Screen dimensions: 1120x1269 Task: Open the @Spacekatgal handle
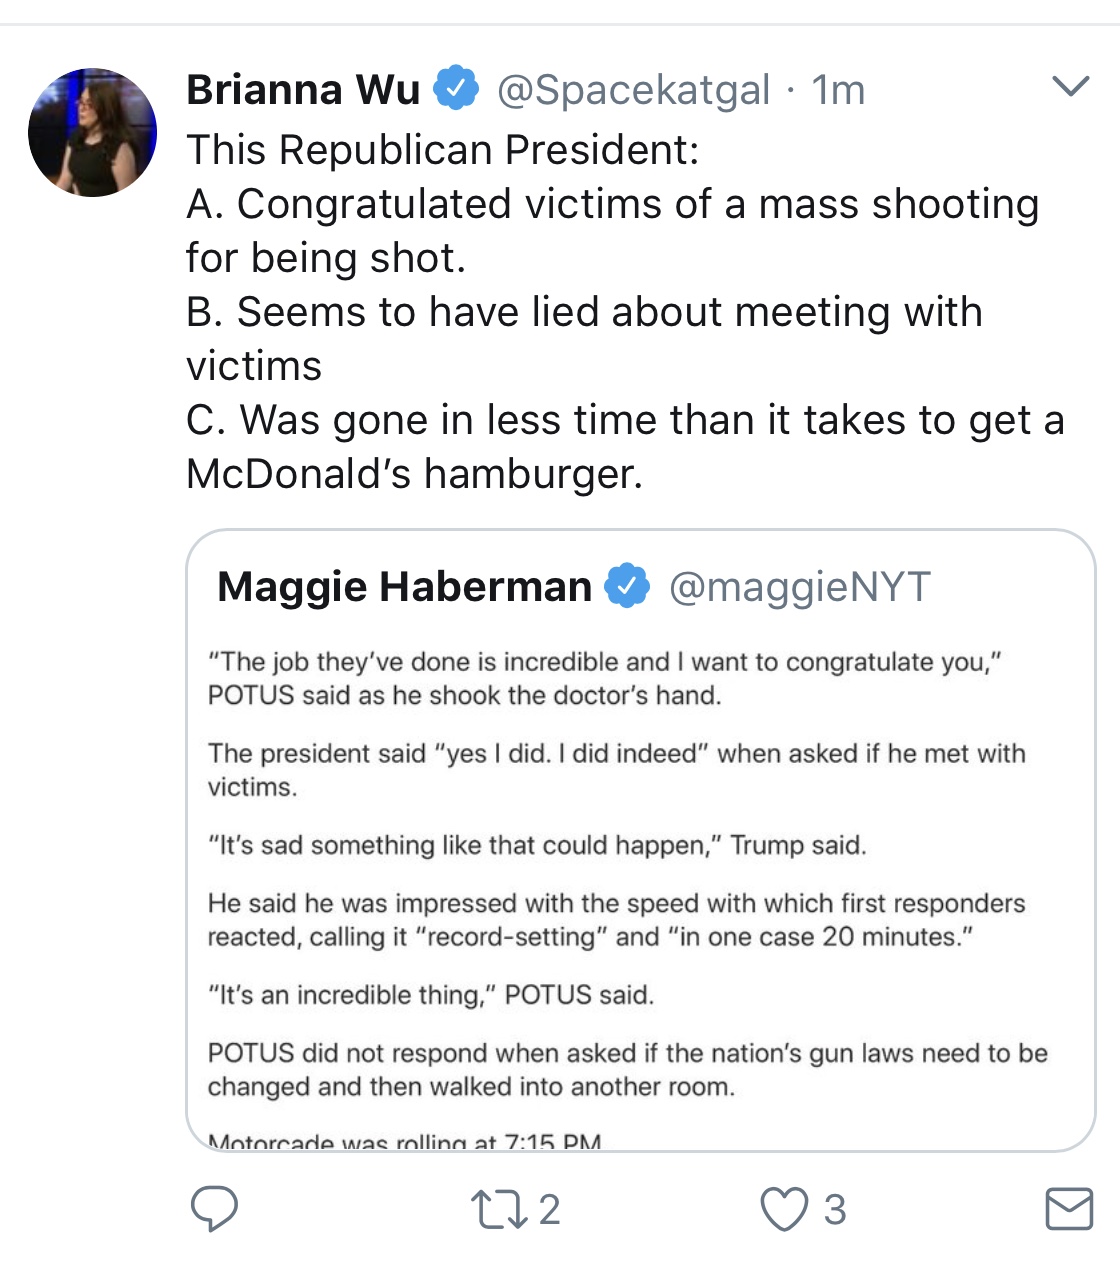634,90
